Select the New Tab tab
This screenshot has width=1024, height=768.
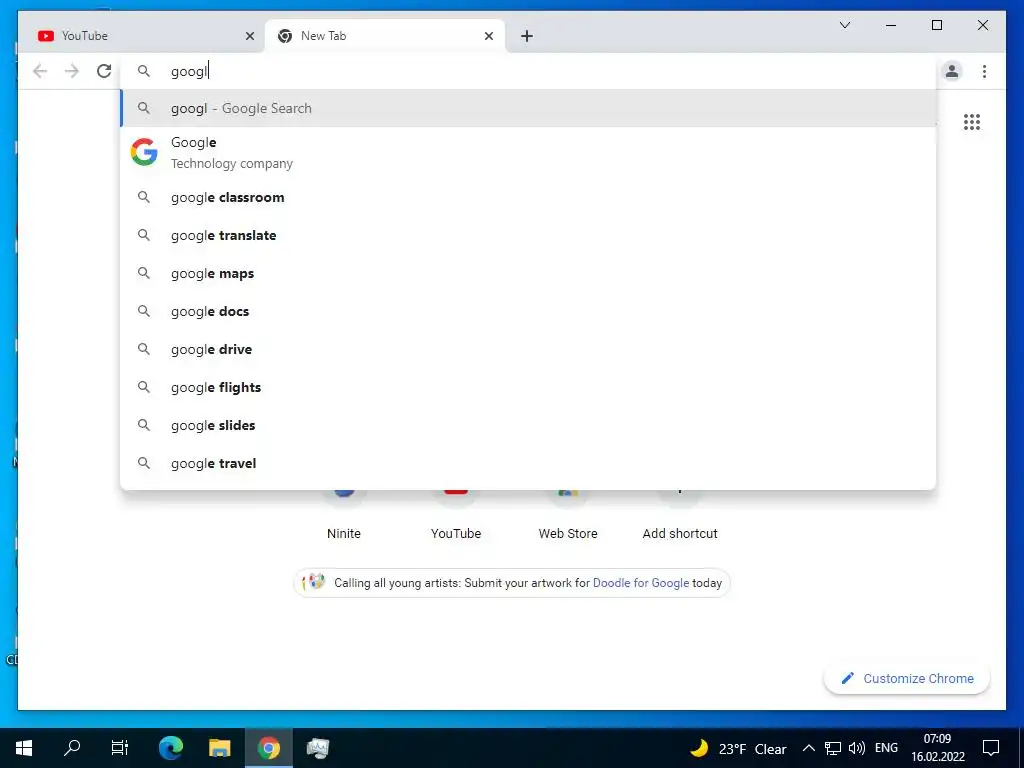click(x=385, y=36)
